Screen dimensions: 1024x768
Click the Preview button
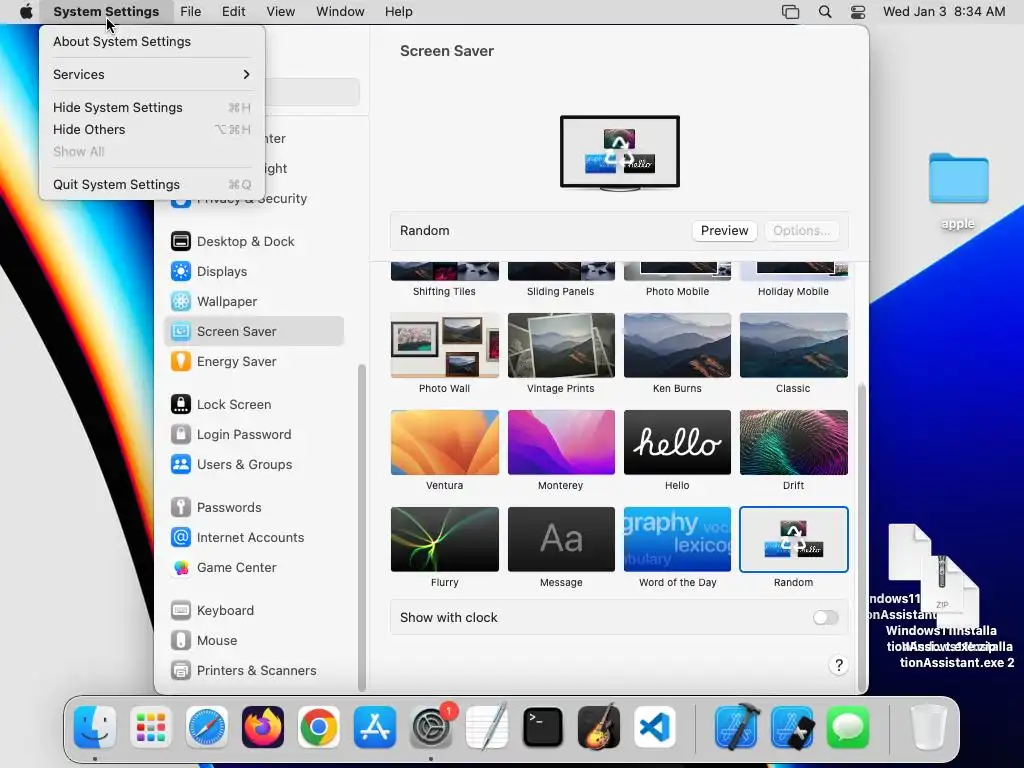[724, 231]
